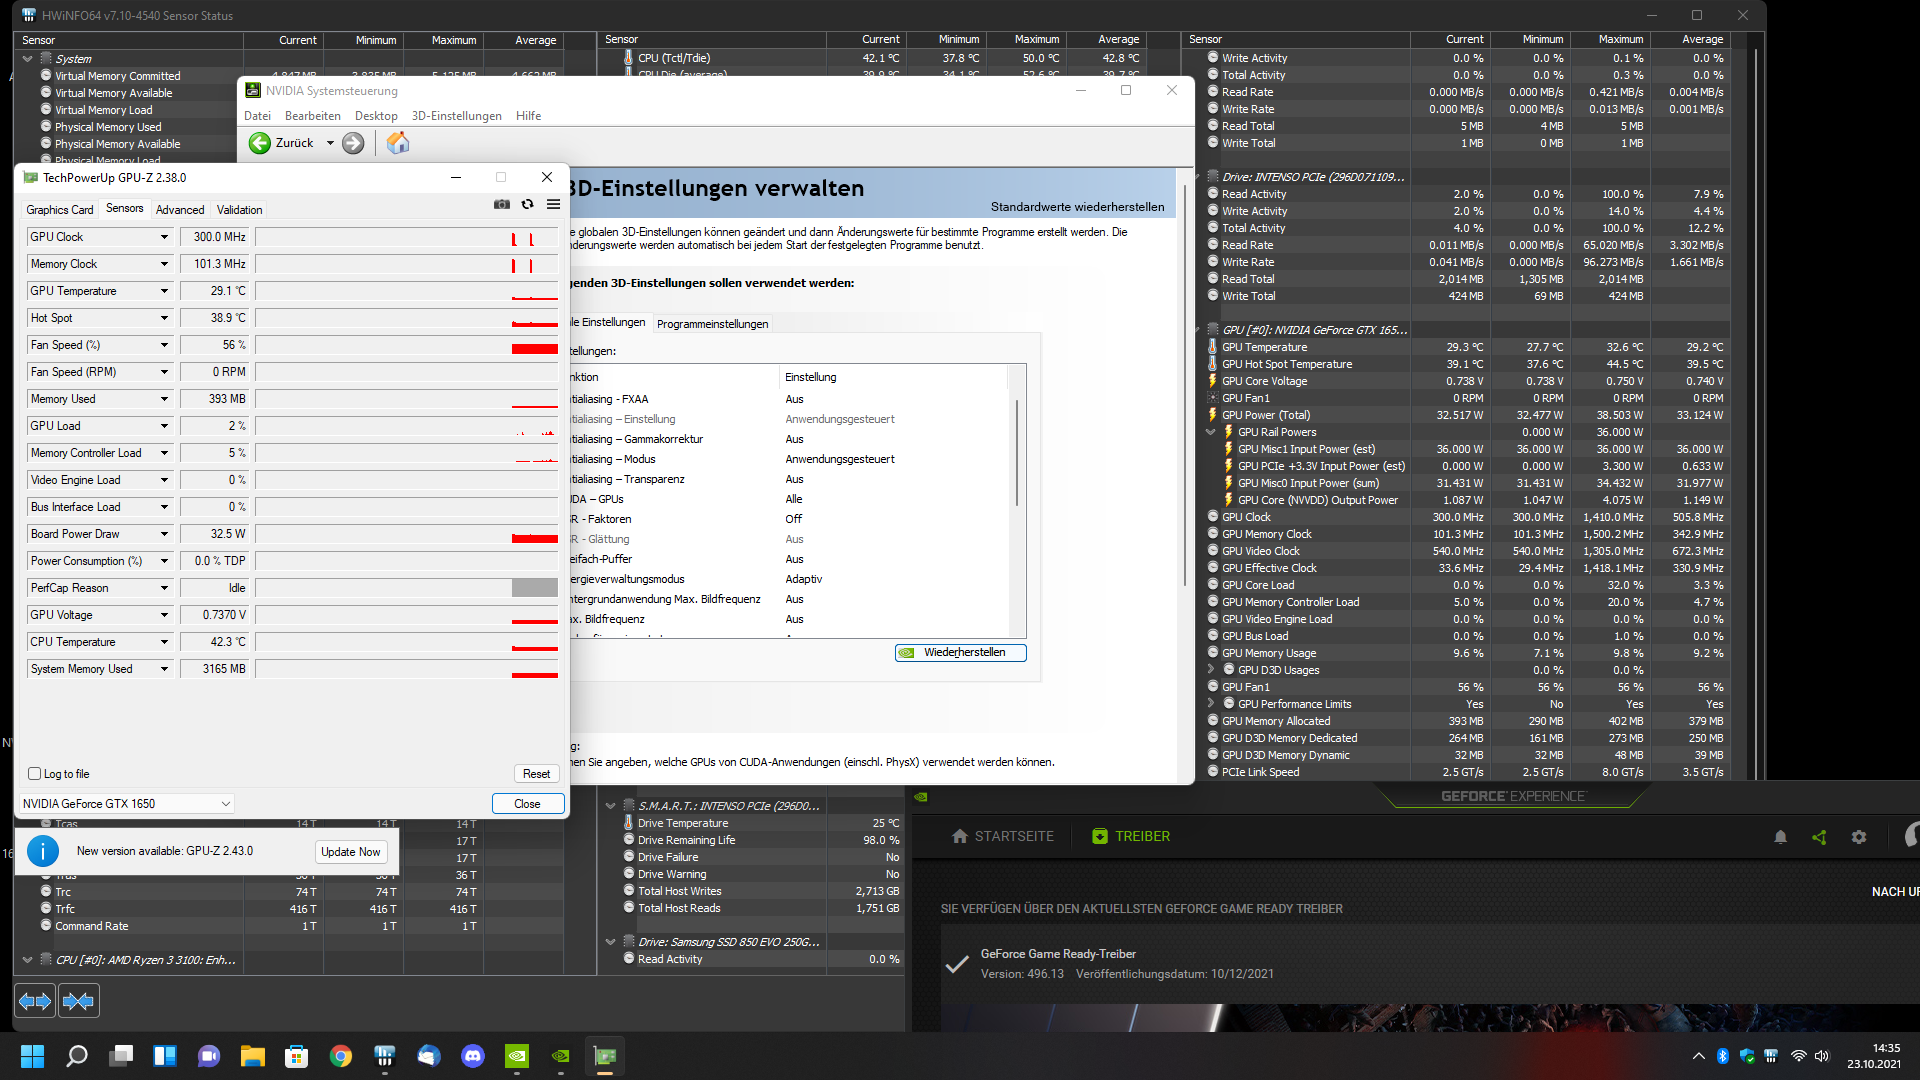Image resolution: width=1920 pixels, height=1080 pixels.
Task: Click the home icon in NVIDIA Systemsteuerung
Action: tap(398, 143)
